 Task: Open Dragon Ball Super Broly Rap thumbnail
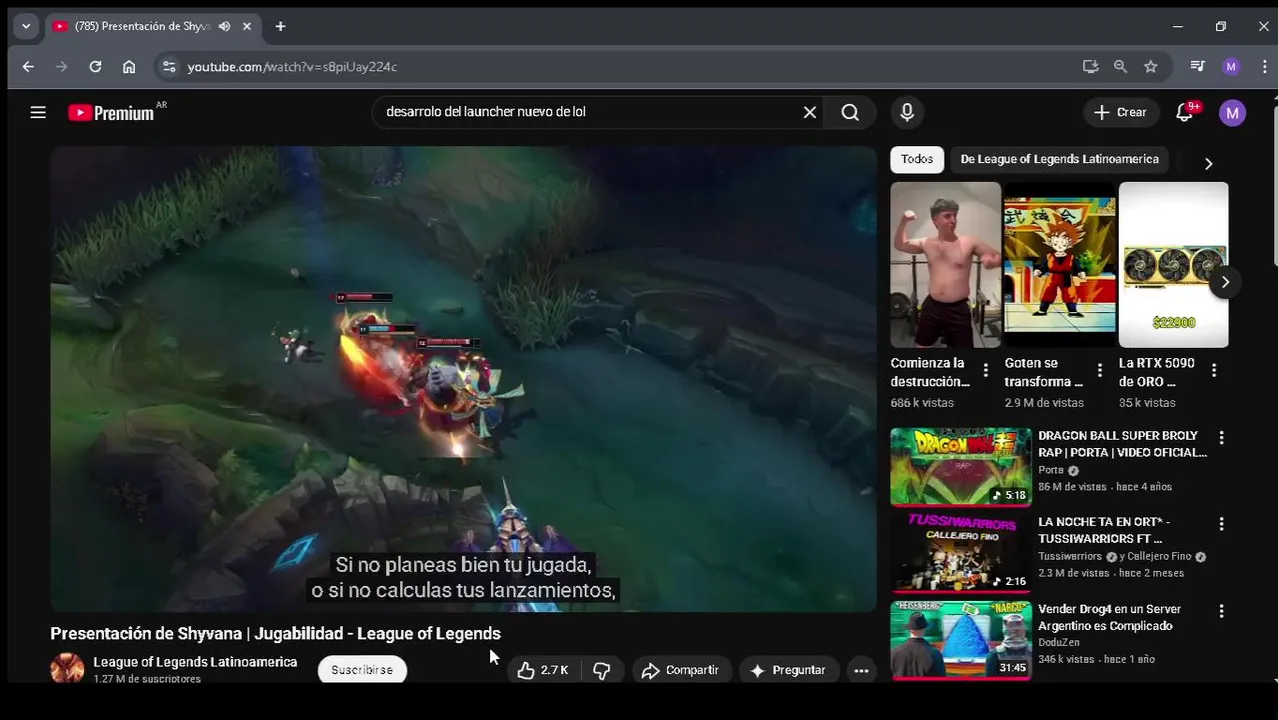coord(961,467)
